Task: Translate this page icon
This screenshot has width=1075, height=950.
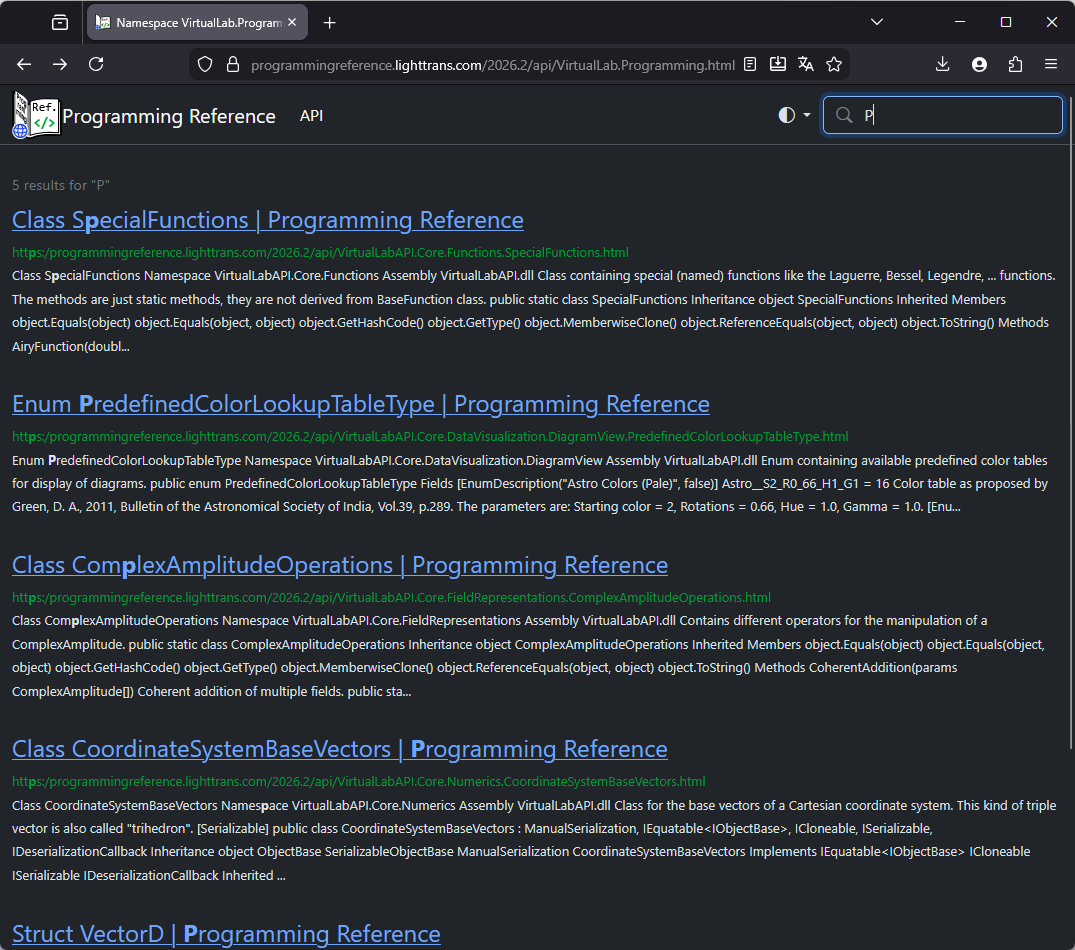Action: point(806,64)
